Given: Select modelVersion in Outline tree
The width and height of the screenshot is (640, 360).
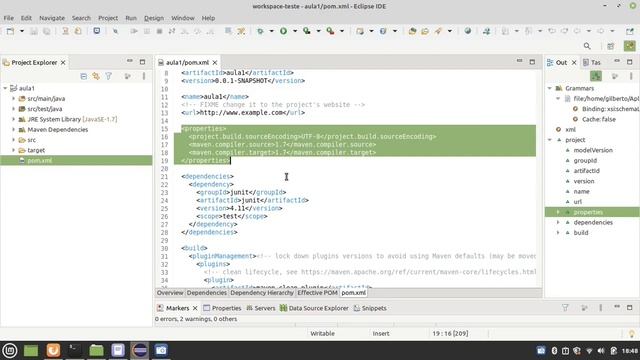Looking at the screenshot, I should [x=593, y=150].
